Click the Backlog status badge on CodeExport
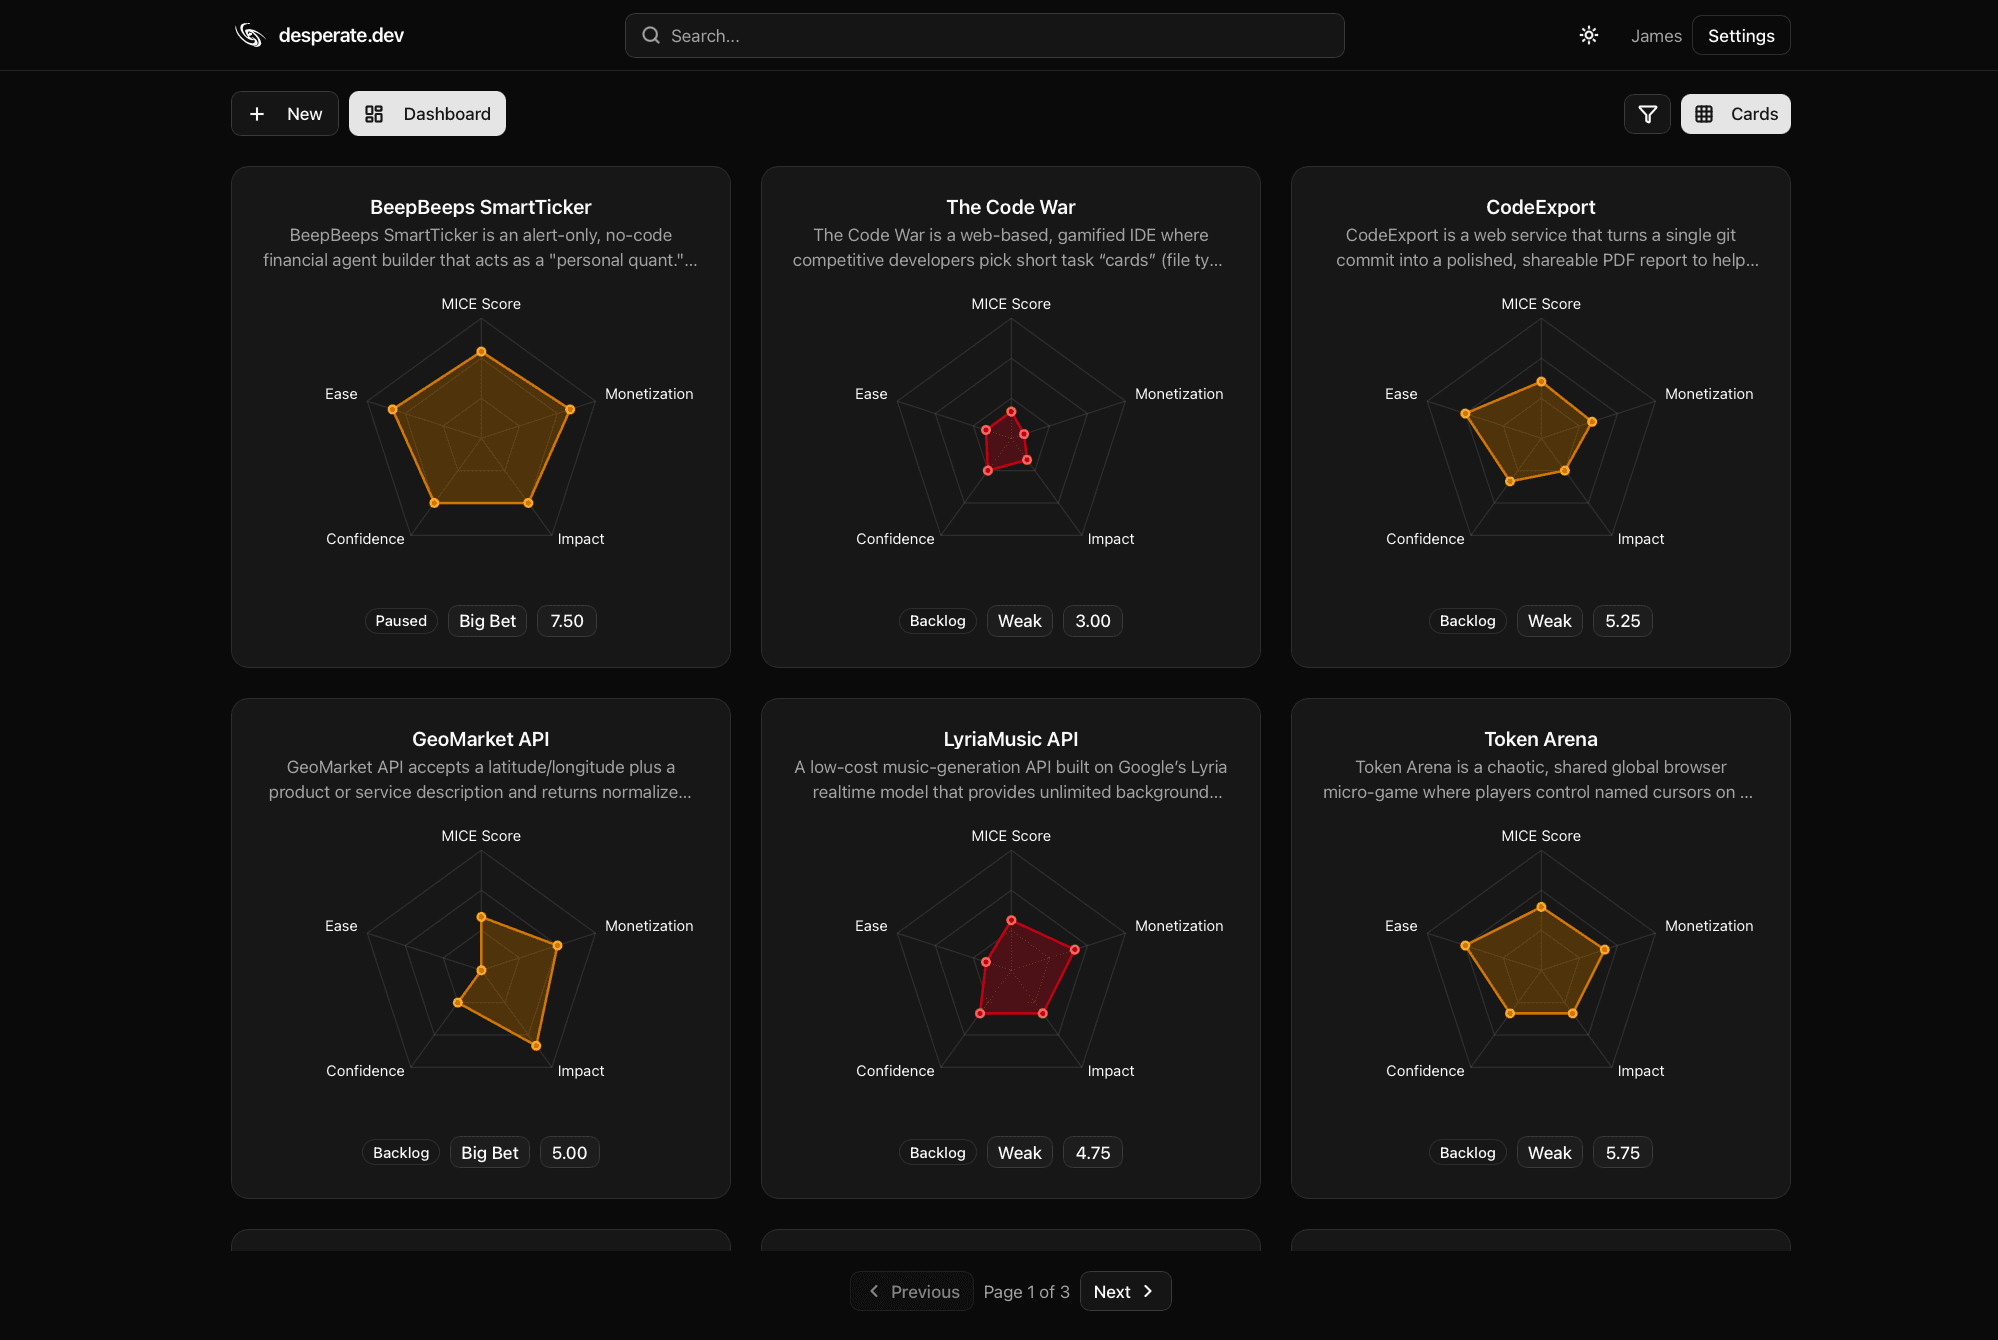Screen dimensions: 1998x1340 [x=1467, y=620]
